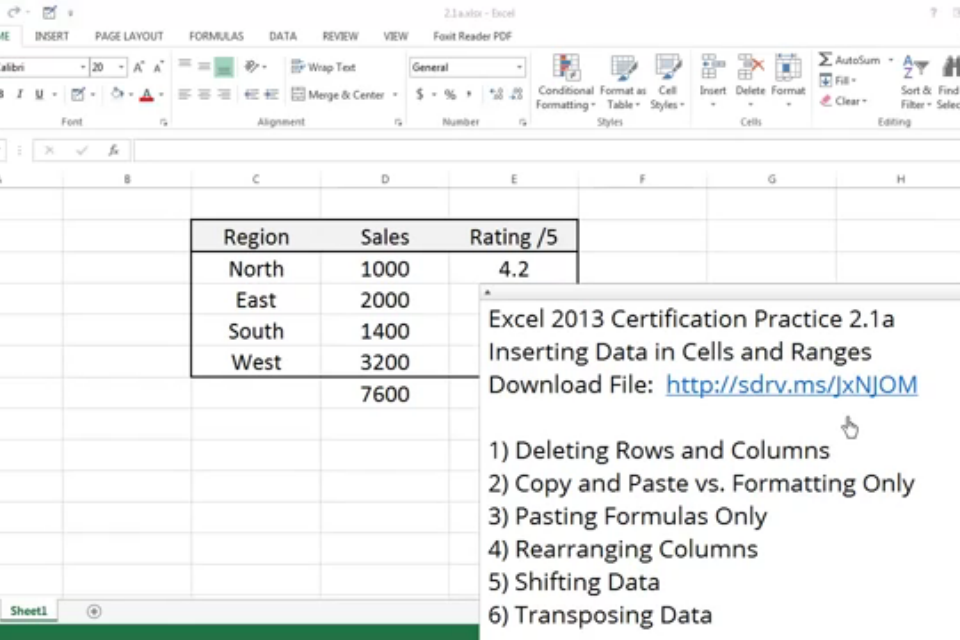960x640 pixels.
Task: Open the text orientation button
Action: (252, 66)
